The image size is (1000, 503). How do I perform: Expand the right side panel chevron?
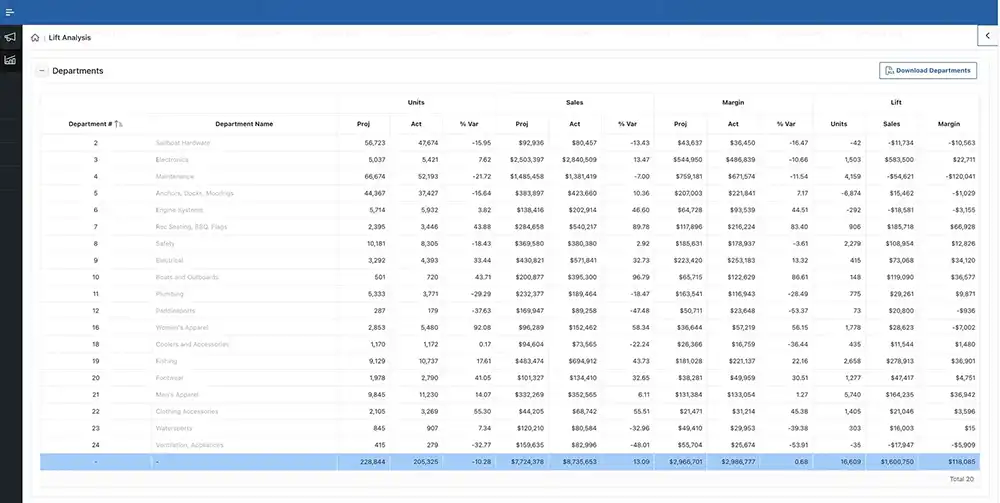[988, 36]
